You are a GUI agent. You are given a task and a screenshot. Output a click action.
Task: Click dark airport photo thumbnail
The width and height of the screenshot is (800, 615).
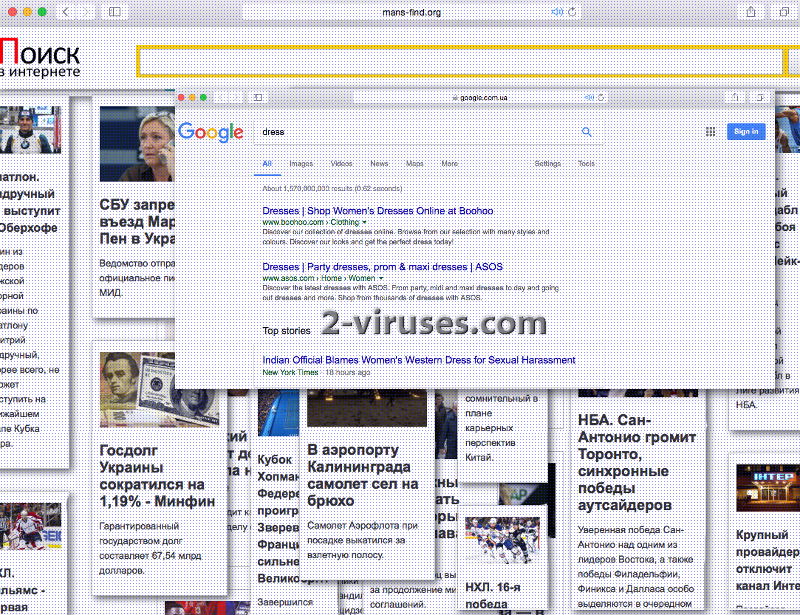click(x=367, y=408)
